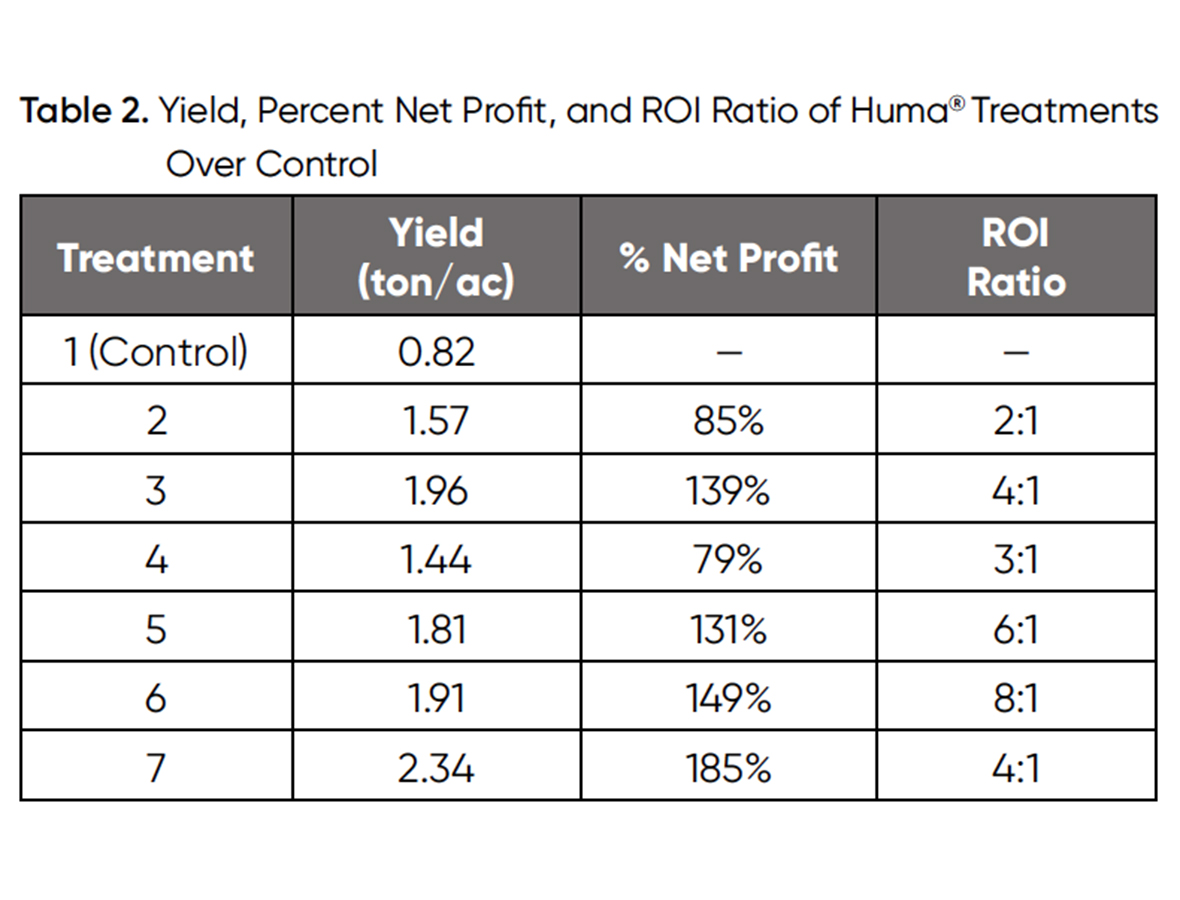1180x900 pixels.
Task: Click the 2:1 ROI ratio cell
Action: click(x=1016, y=421)
